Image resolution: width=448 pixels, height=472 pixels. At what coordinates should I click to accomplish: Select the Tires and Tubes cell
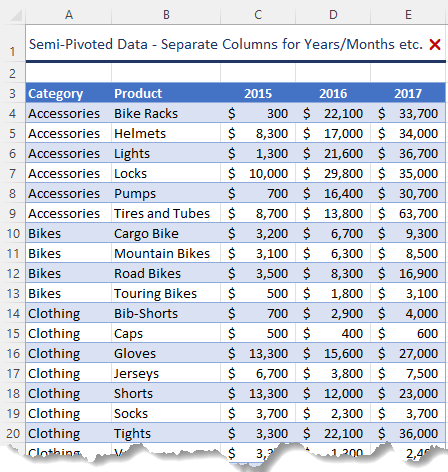pos(166,213)
